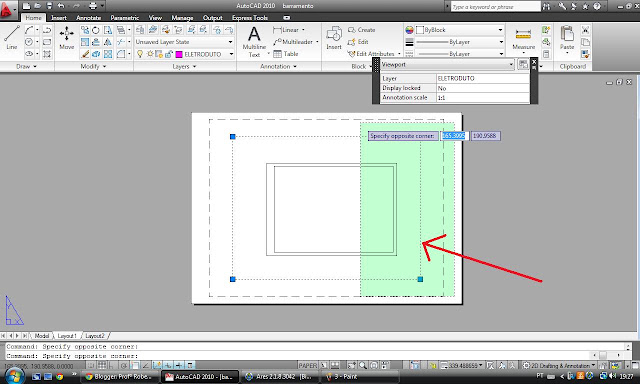Click the Multiline Text tool
The image size is (640, 384).
coord(254,41)
